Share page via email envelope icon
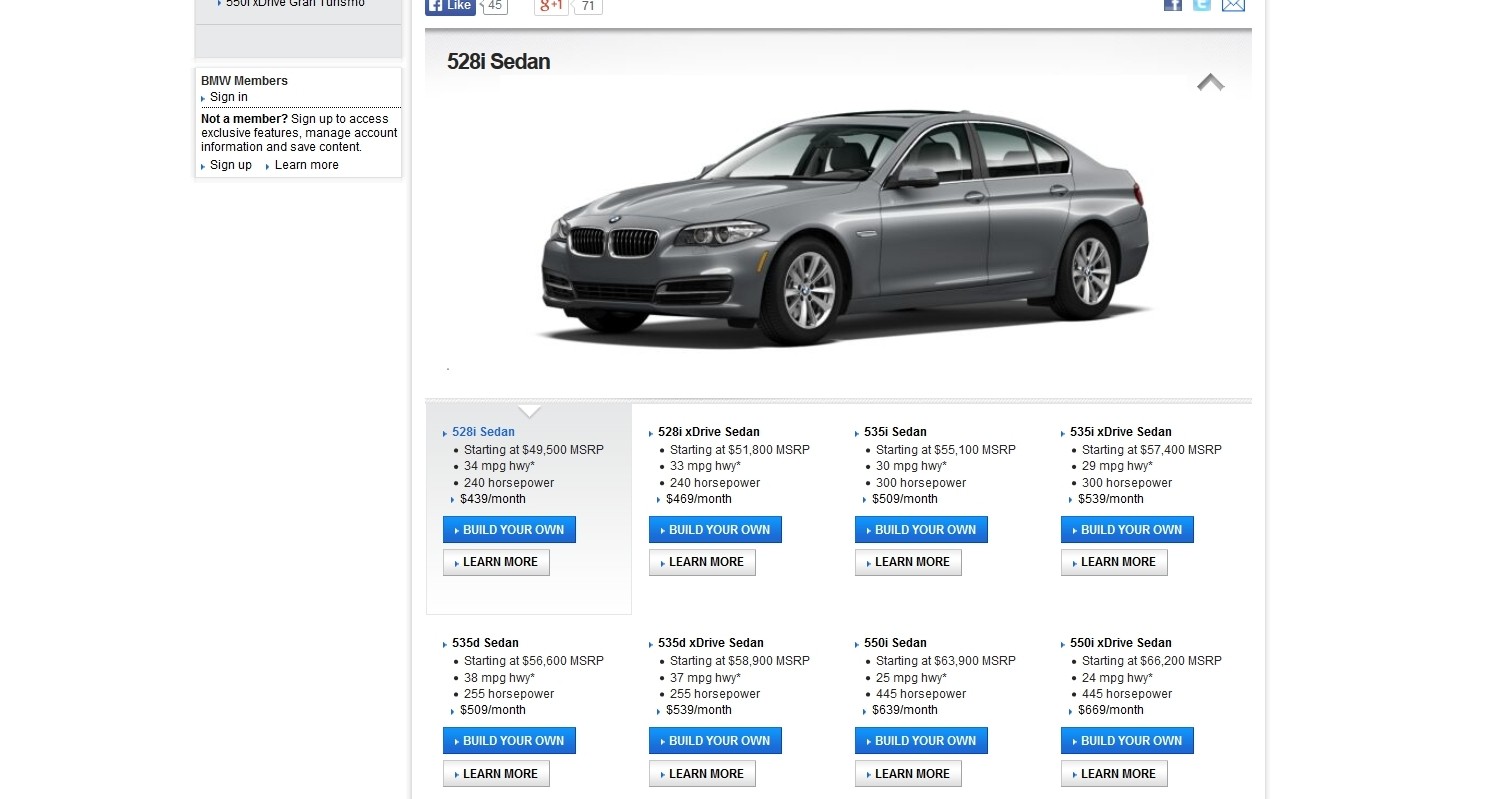This screenshot has width=1507, height=799. tap(1233, 5)
